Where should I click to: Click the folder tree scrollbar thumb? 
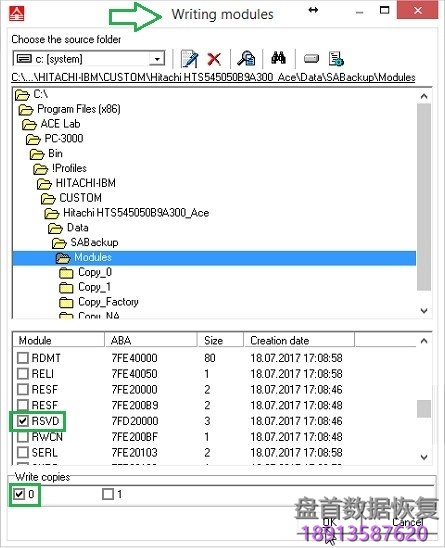coord(424,197)
